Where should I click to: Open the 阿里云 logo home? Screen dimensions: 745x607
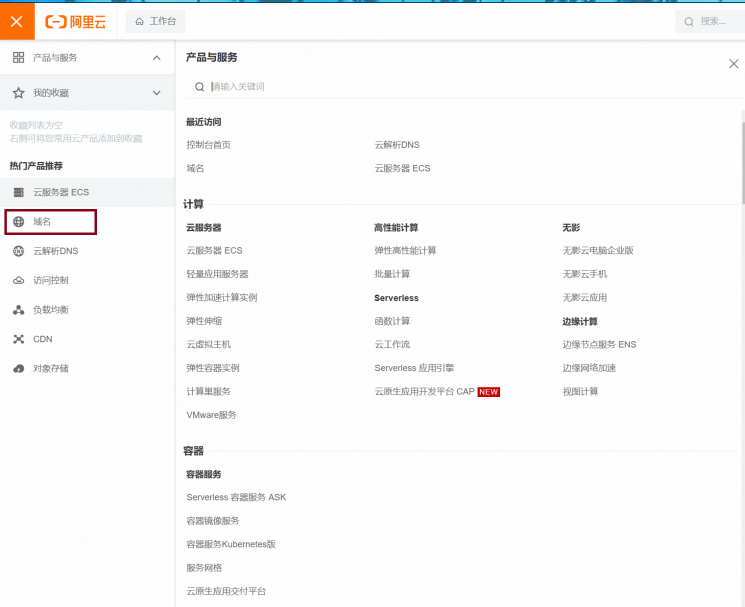click(76, 21)
